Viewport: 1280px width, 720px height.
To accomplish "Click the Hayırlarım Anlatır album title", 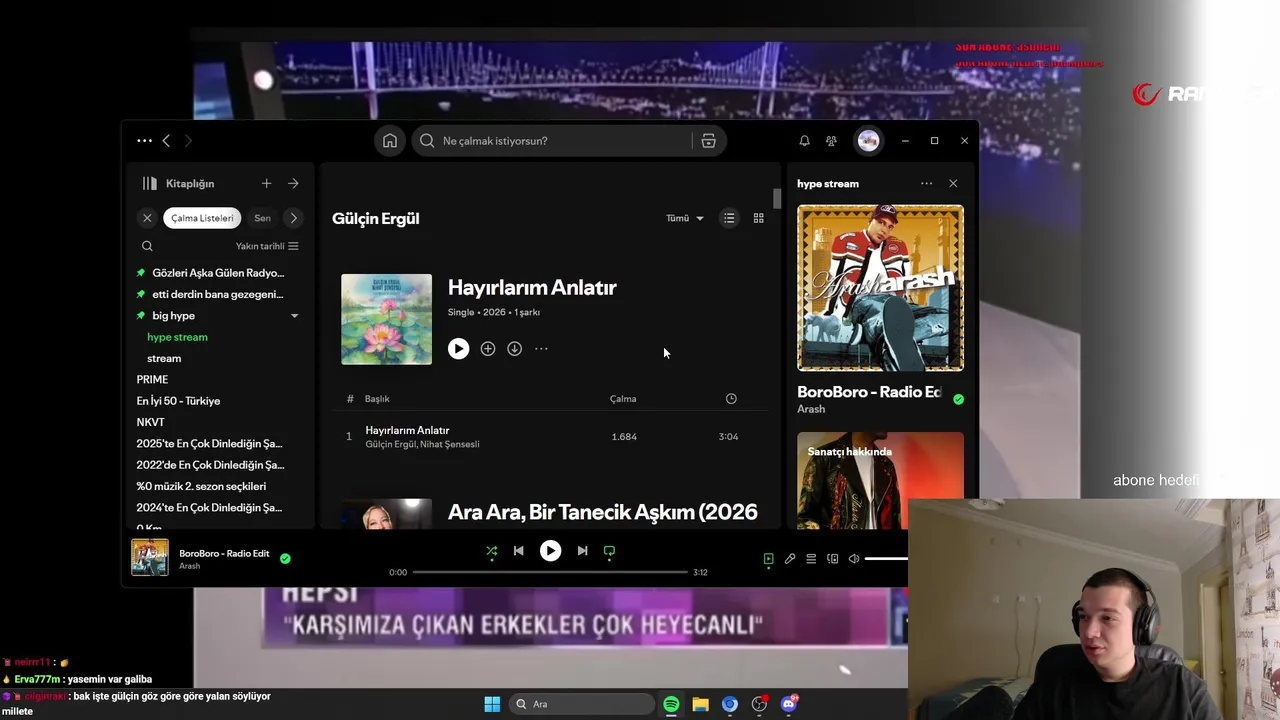I will [x=532, y=287].
